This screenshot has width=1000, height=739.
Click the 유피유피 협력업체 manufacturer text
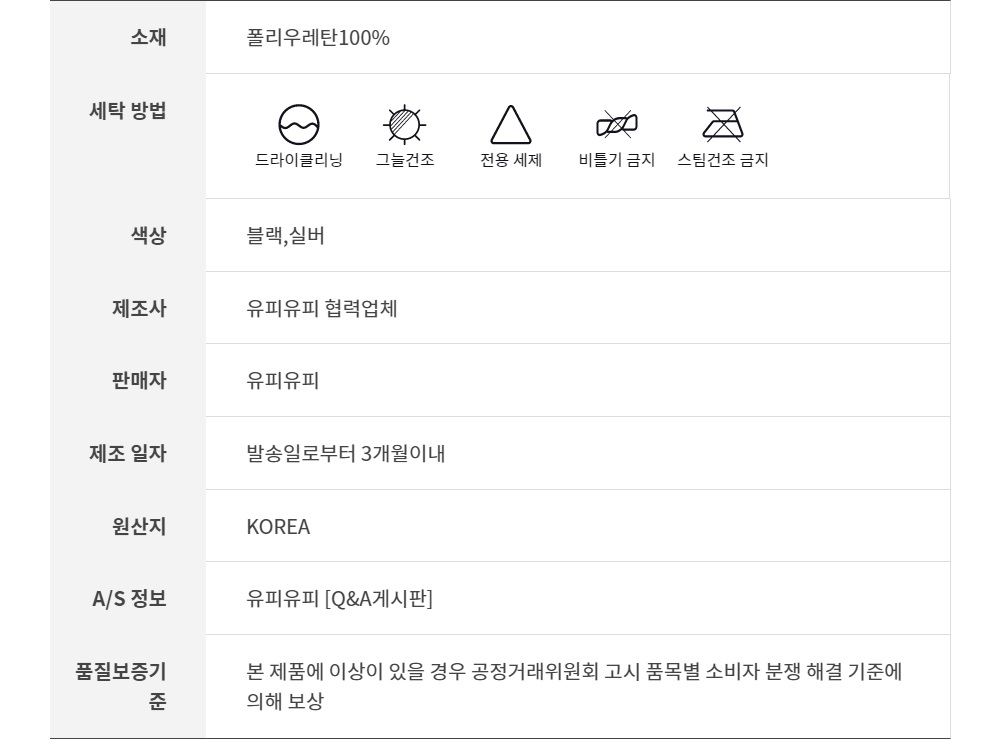pos(322,309)
